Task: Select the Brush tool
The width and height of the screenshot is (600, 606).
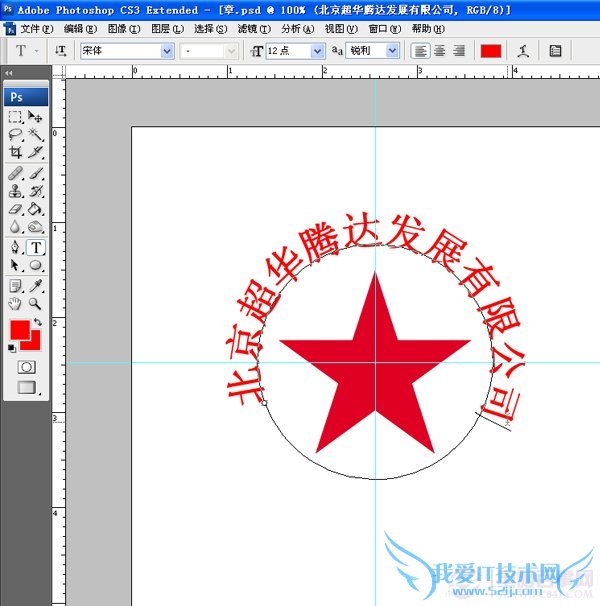Action: 36,174
